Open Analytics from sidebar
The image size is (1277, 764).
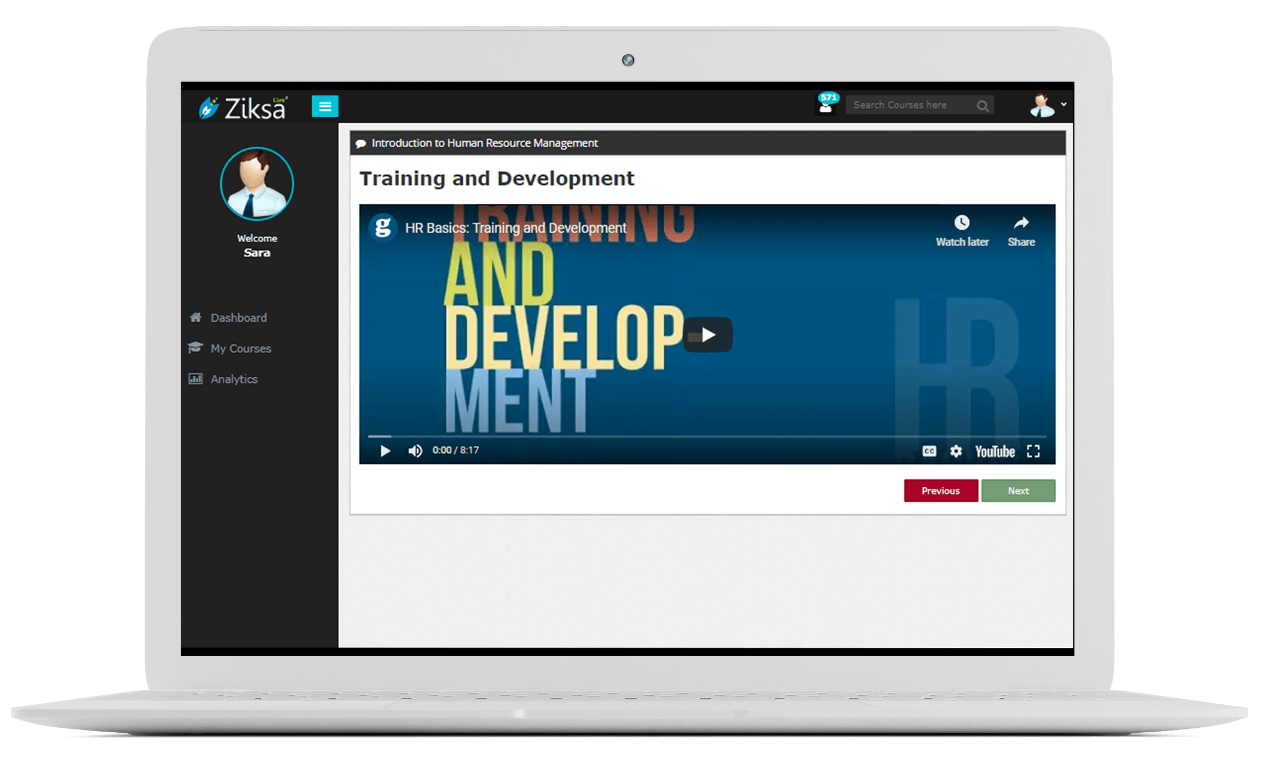click(234, 380)
